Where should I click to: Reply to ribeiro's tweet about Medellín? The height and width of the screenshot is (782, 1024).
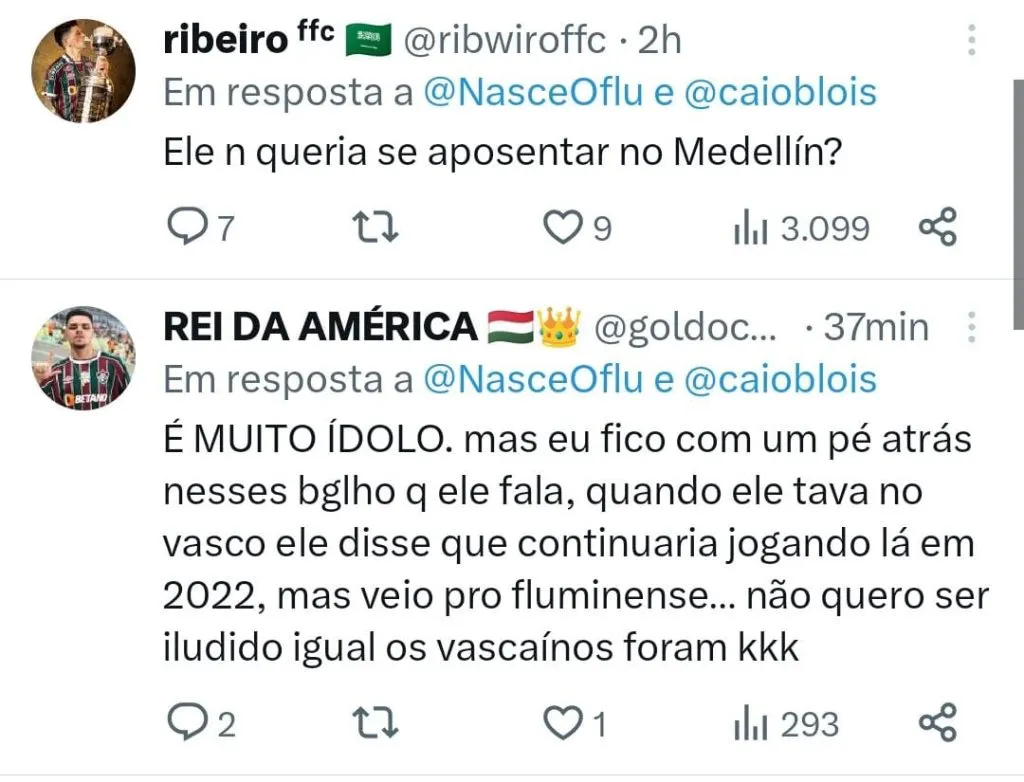coord(185,229)
